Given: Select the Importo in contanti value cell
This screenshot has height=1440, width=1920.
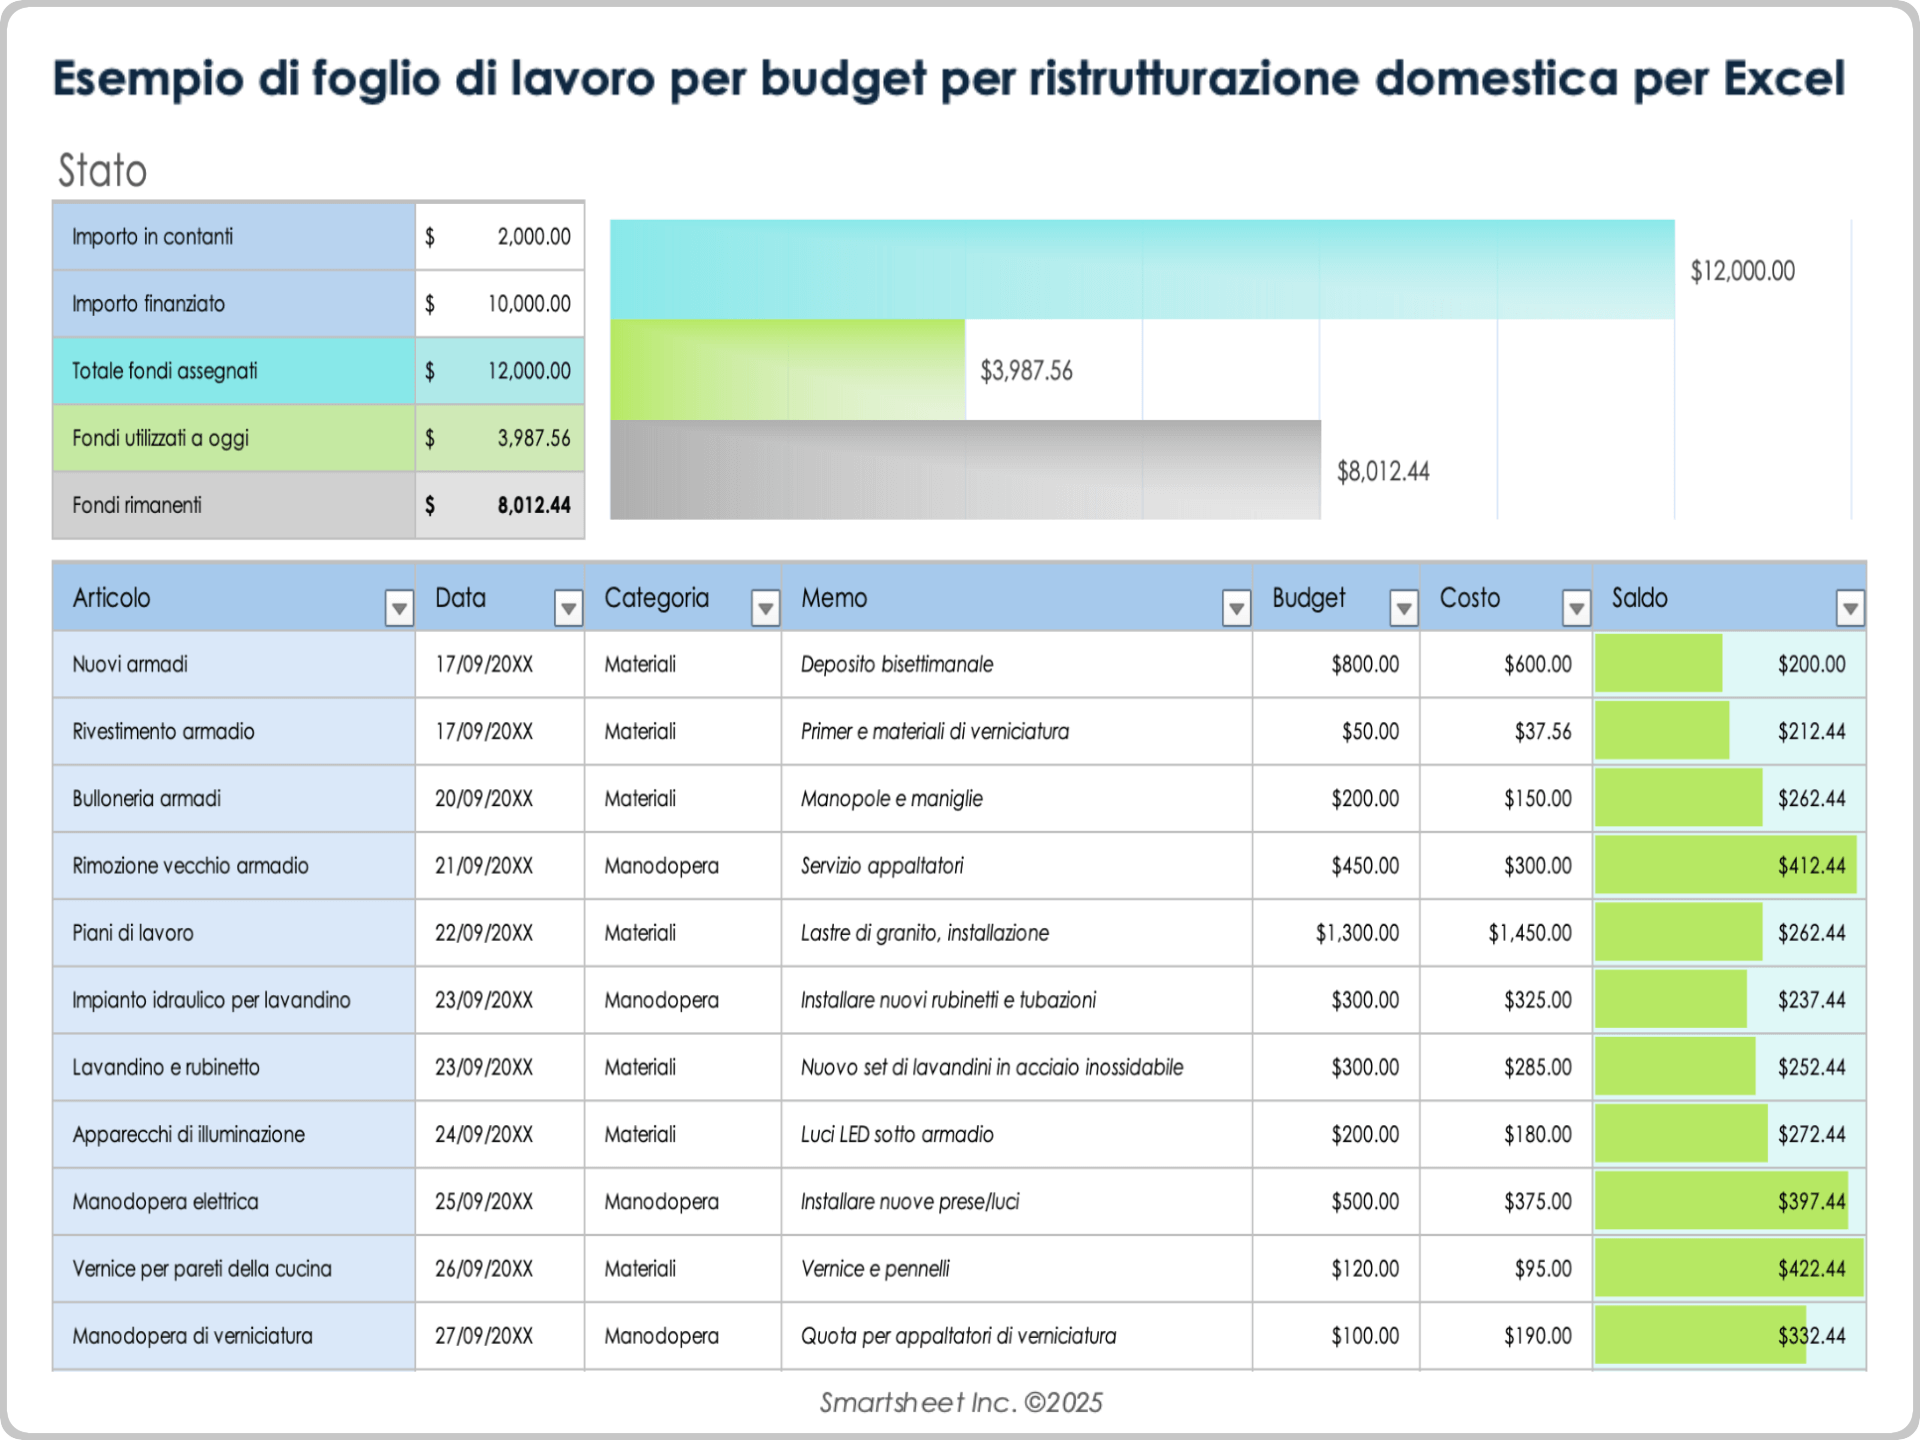Looking at the screenshot, I should click(x=499, y=237).
